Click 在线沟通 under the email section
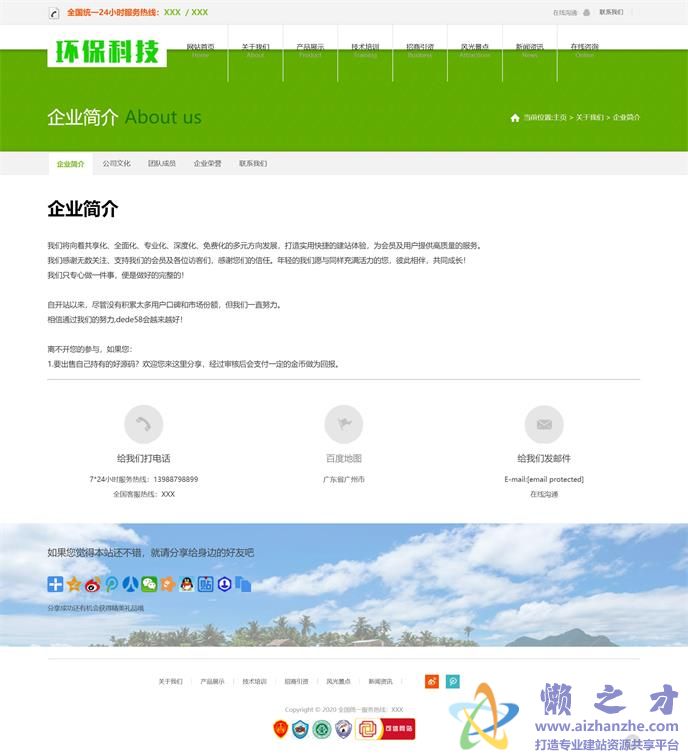Viewport: 688px width, 755px height. (544, 495)
